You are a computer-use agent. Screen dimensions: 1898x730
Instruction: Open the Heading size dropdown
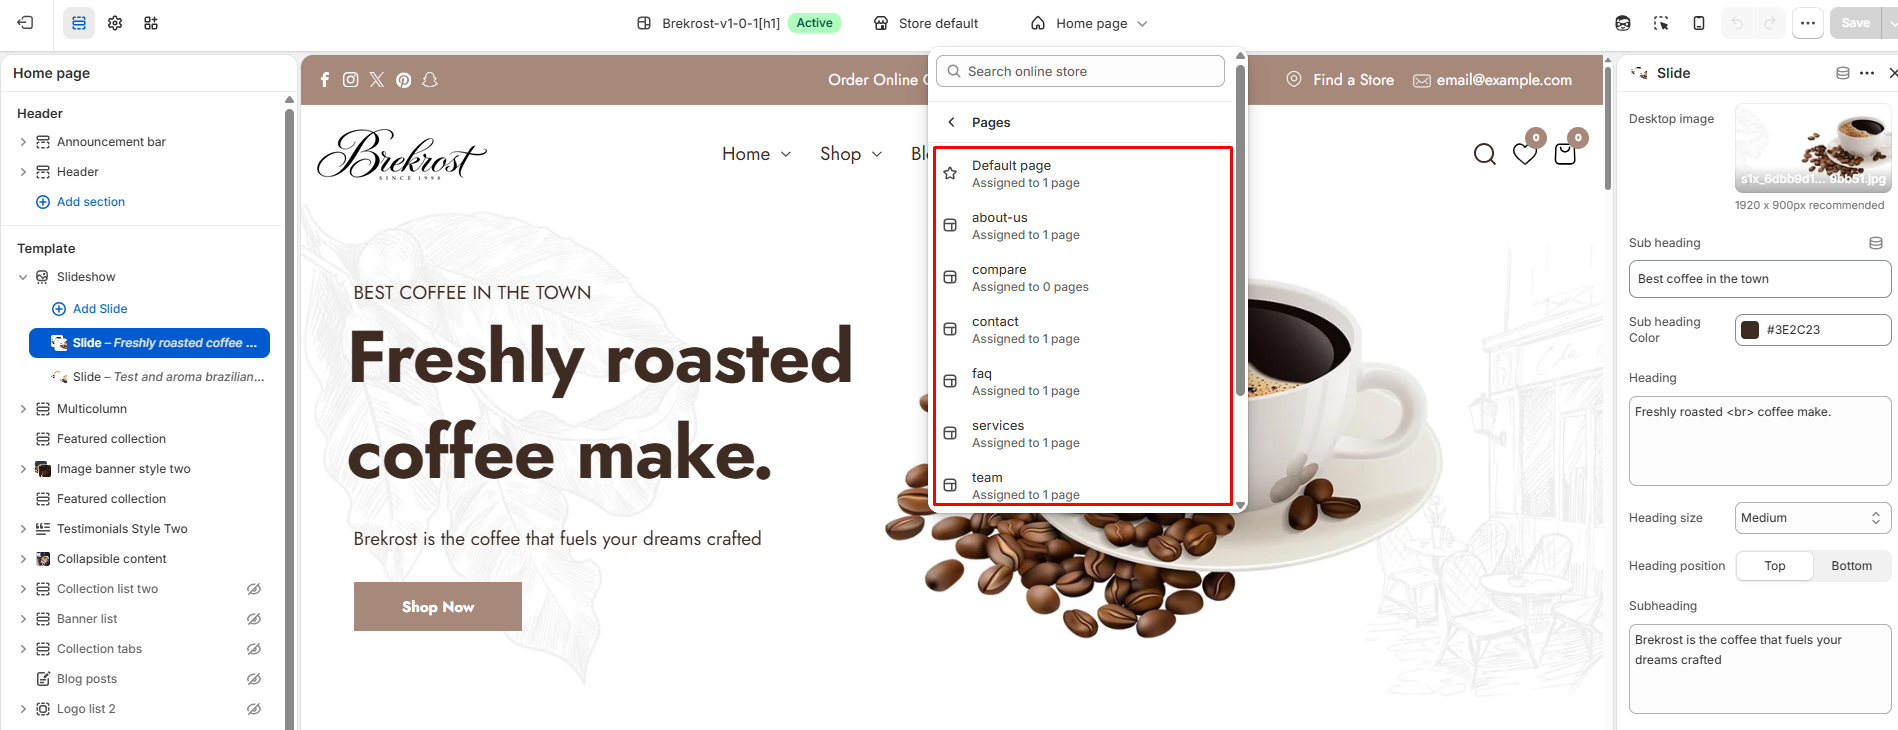1812,518
